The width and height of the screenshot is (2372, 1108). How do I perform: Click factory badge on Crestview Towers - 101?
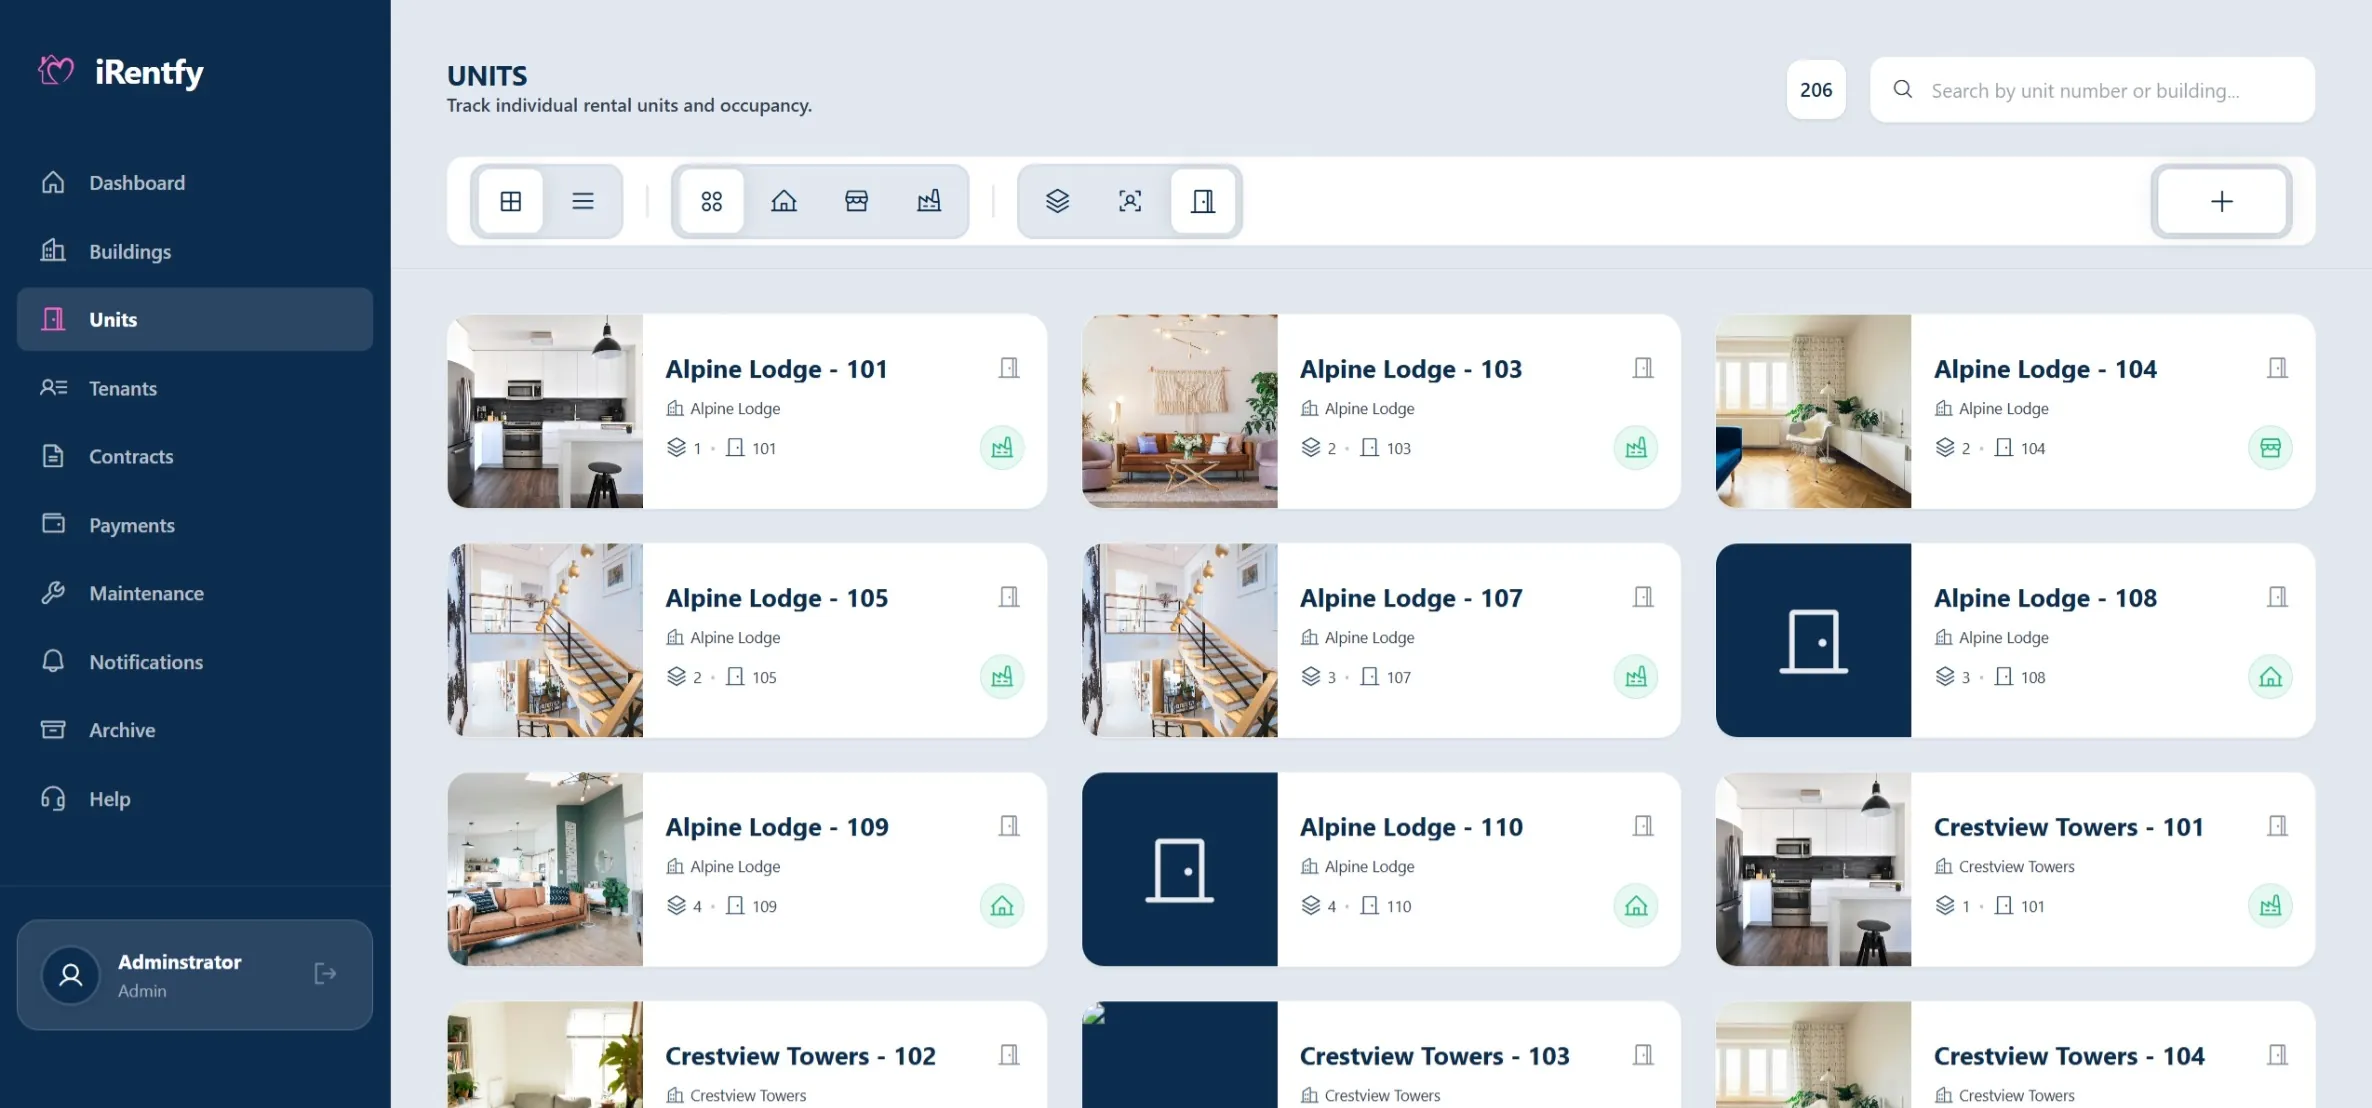click(2270, 906)
